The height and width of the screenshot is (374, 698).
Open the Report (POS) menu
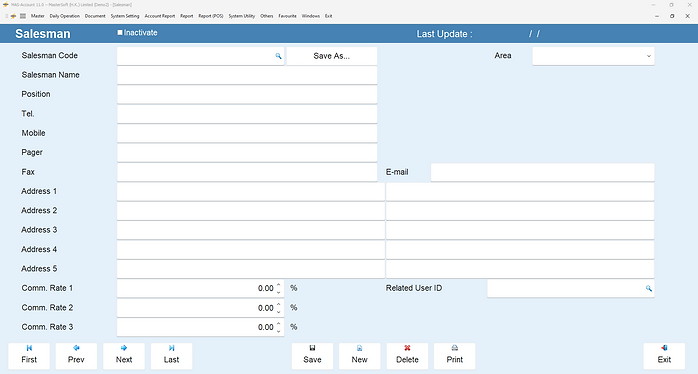(211, 16)
